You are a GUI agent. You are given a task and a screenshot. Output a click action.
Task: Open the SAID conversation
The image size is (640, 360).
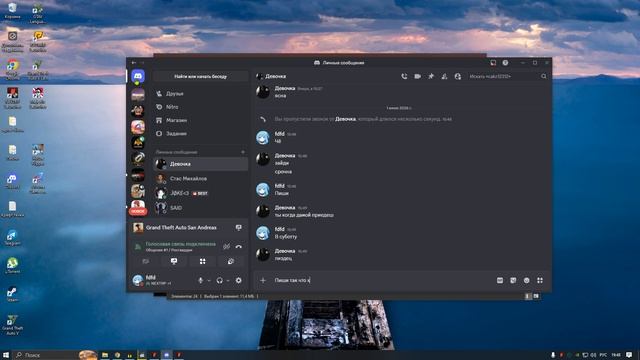click(x=200, y=208)
